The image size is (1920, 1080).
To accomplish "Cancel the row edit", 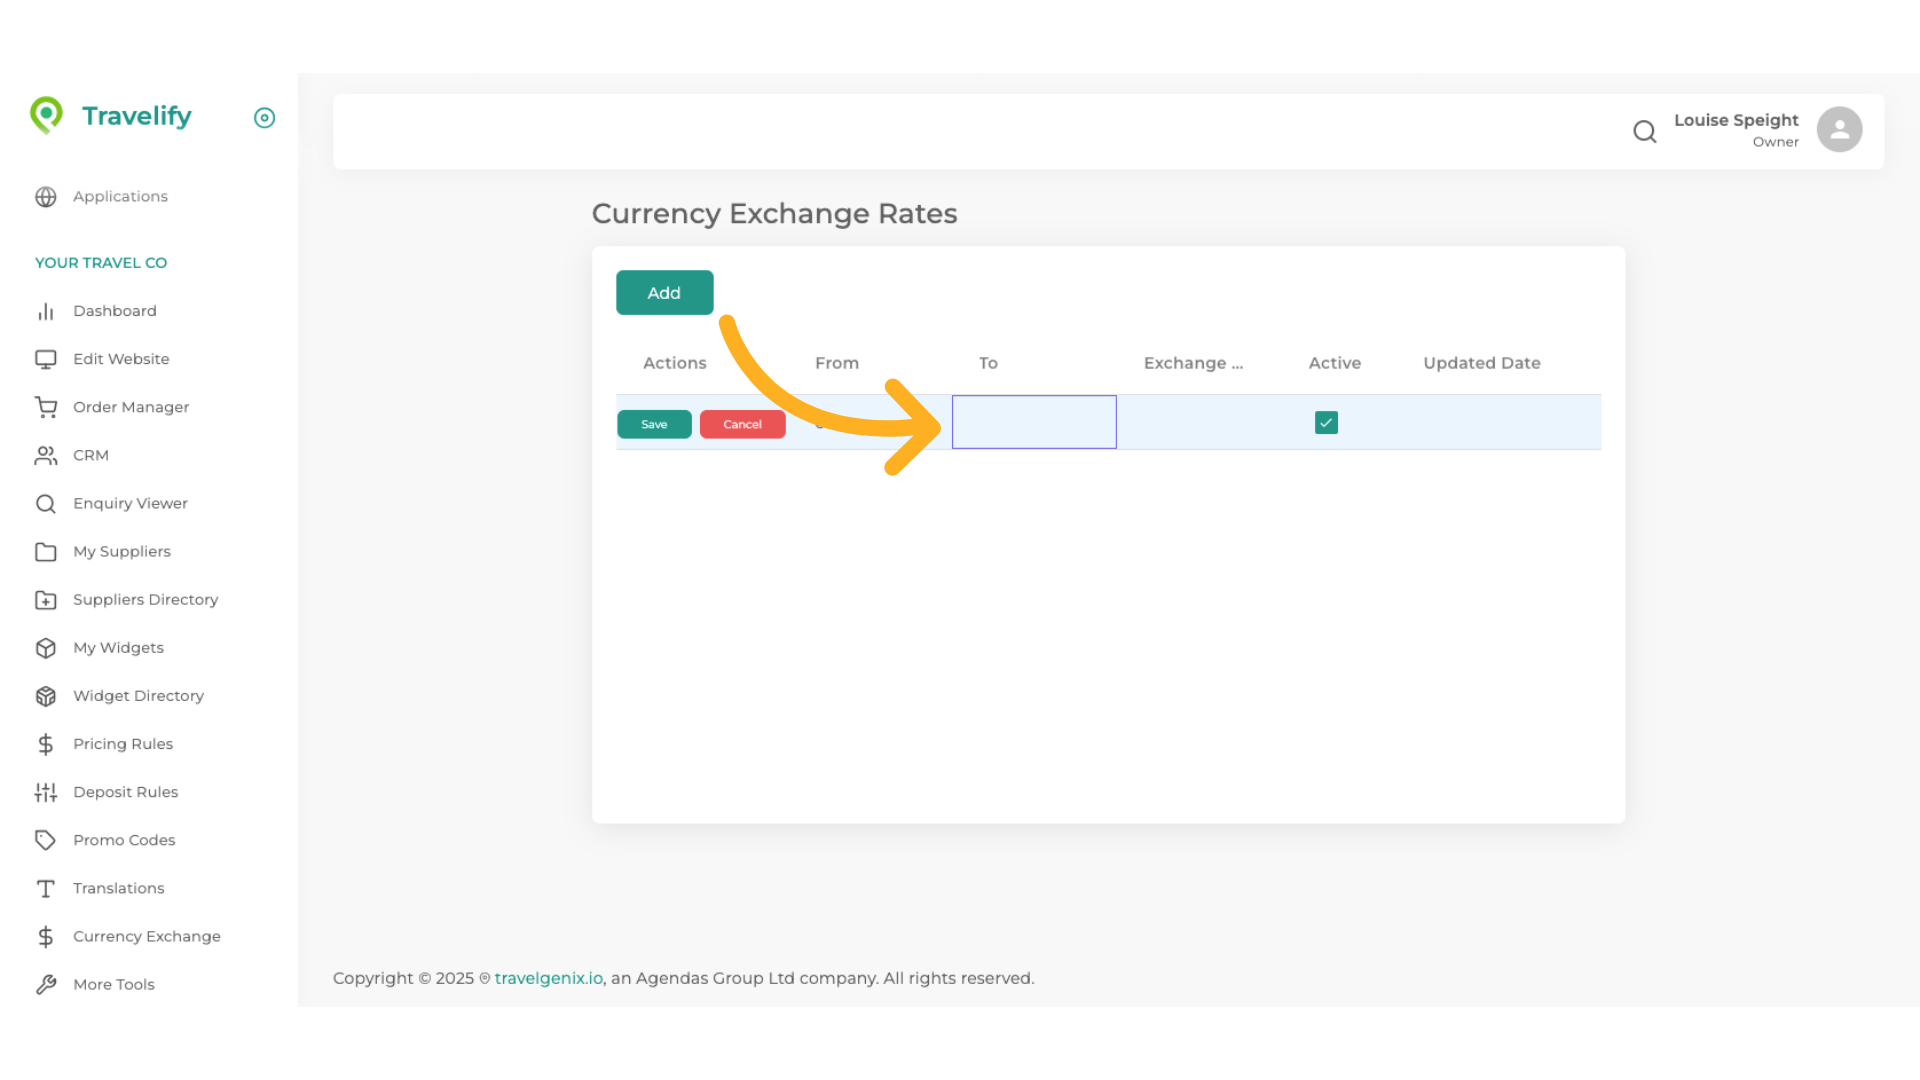I will click(x=742, y=424).
